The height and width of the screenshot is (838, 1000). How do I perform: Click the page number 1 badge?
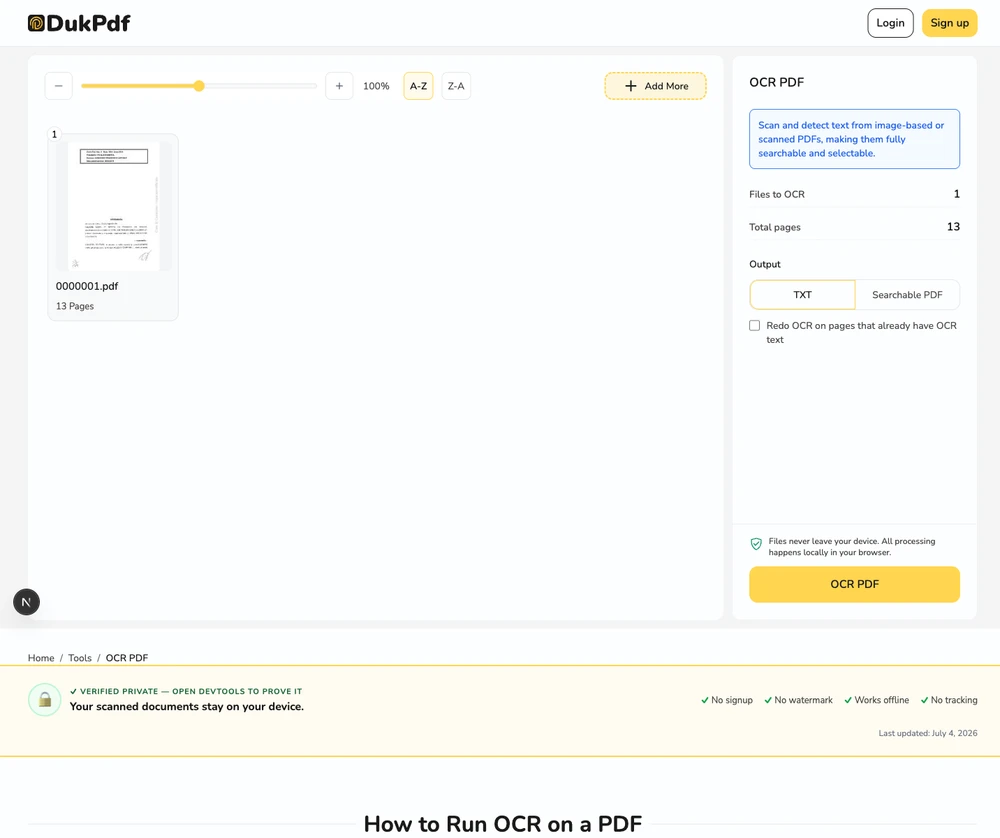tap(54, 135)
